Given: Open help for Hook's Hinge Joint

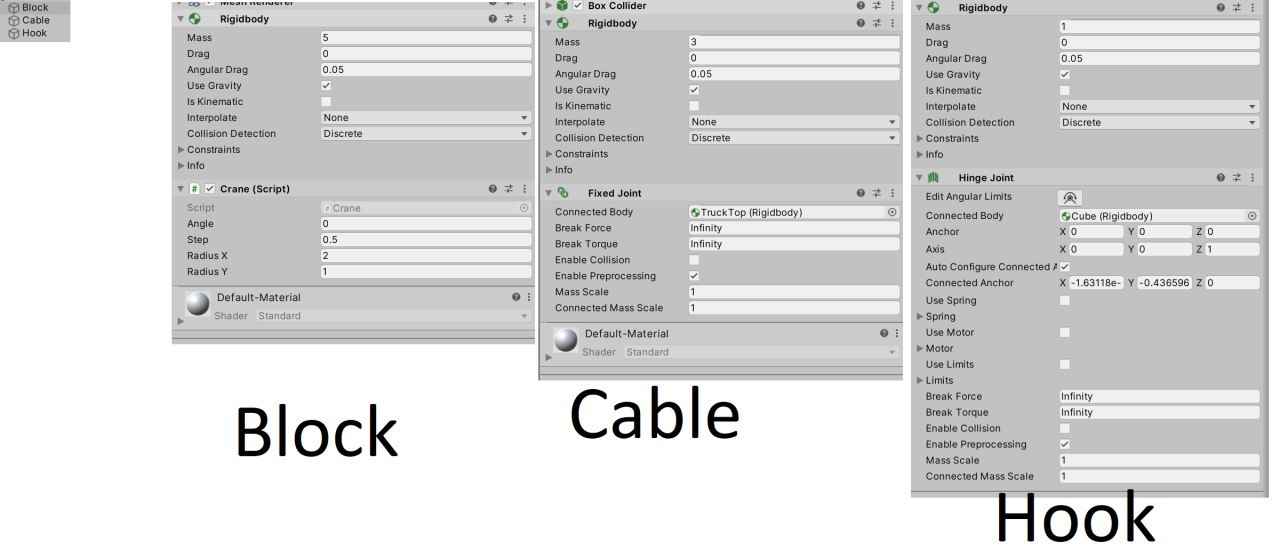Looking at the screenshot, I should point(1221,178).
